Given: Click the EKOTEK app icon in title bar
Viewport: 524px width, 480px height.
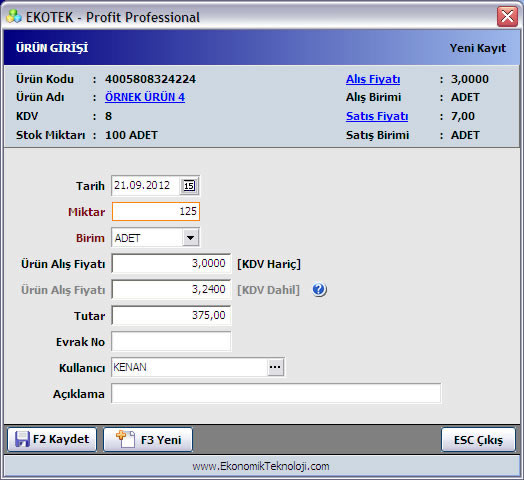Looking at the screenshot, I should click(x=14, y=16).
